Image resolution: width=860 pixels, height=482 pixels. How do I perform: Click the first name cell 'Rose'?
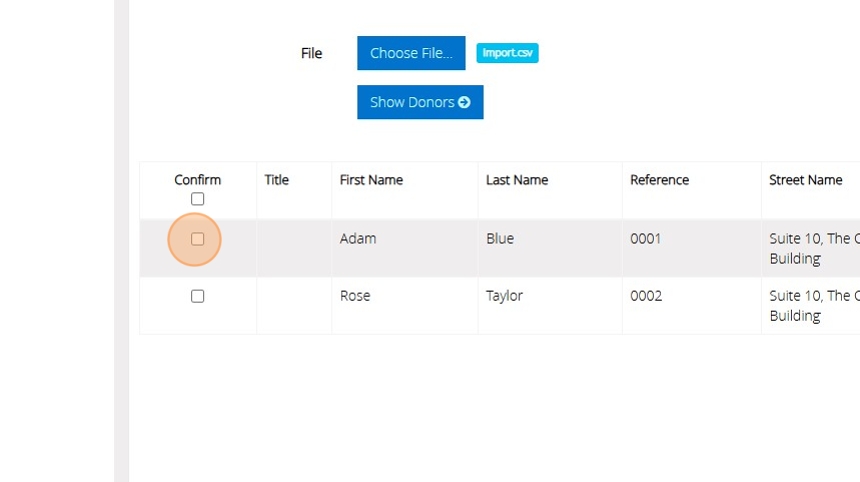(355, 296)
